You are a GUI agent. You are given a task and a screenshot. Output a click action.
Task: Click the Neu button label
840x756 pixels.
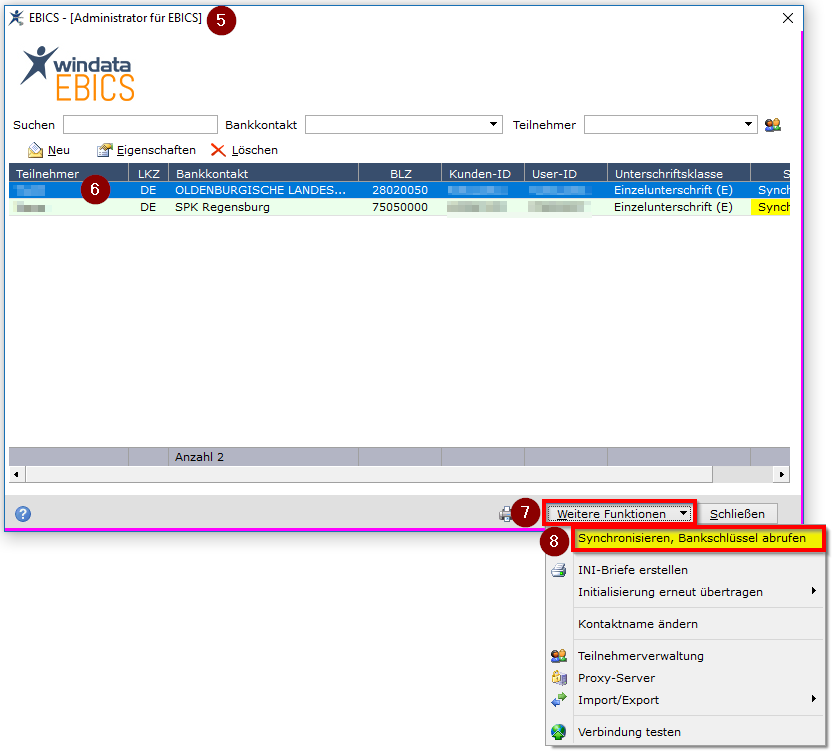tap(59, 150)
